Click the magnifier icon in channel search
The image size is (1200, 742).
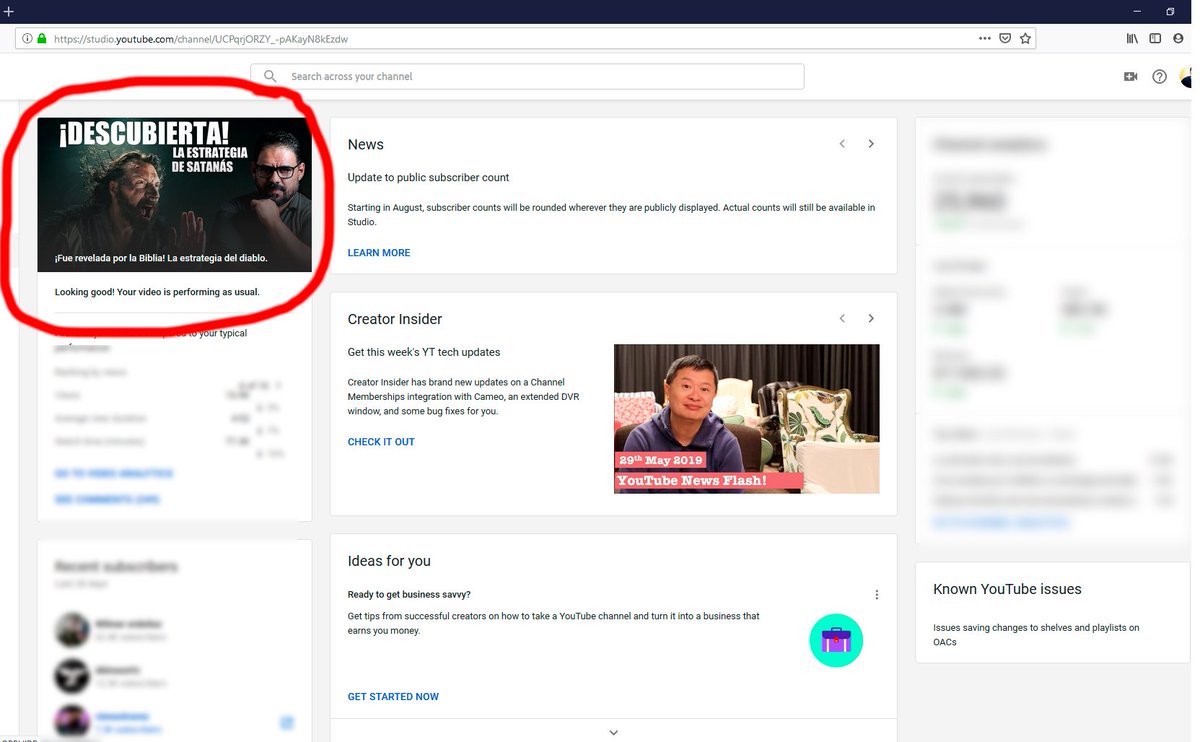[270, 76]
